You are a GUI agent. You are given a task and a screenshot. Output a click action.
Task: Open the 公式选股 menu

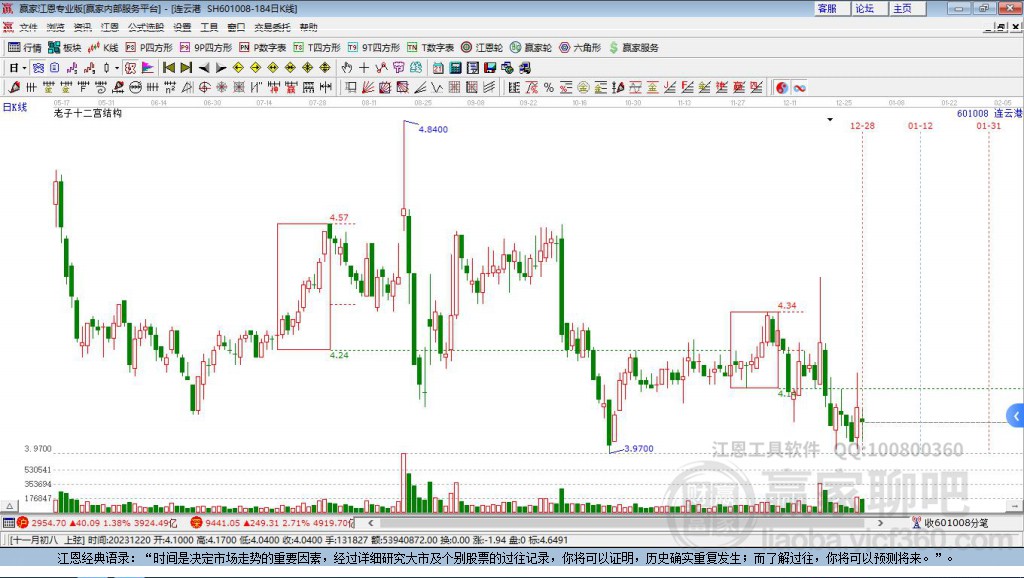(x=146, y=27)
